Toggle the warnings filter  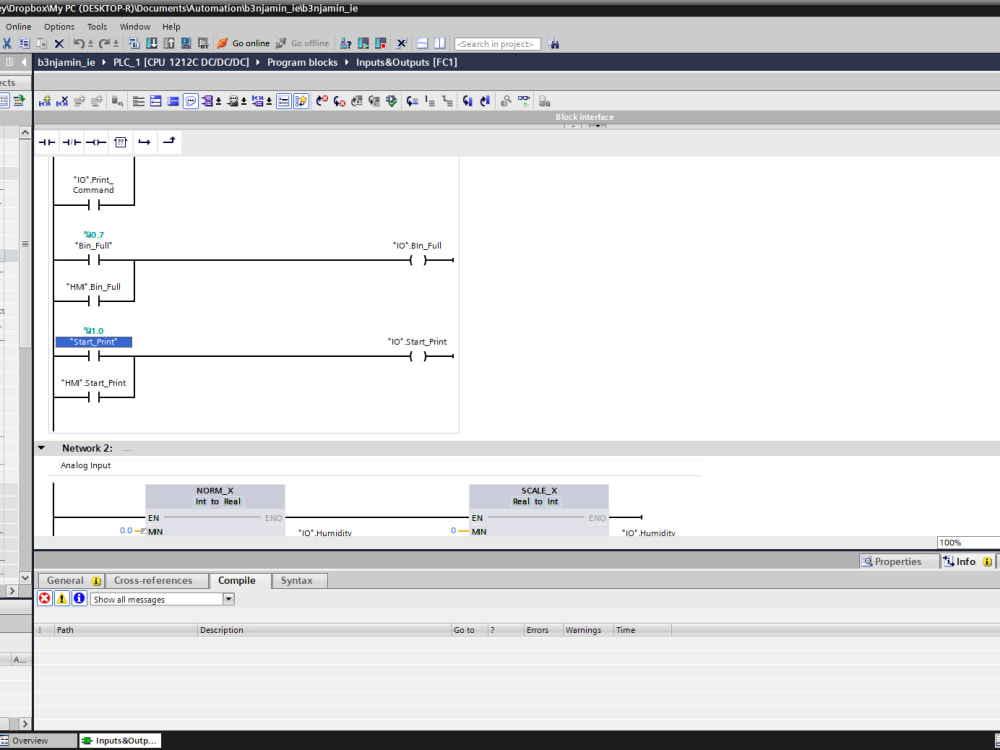(61, 598)
